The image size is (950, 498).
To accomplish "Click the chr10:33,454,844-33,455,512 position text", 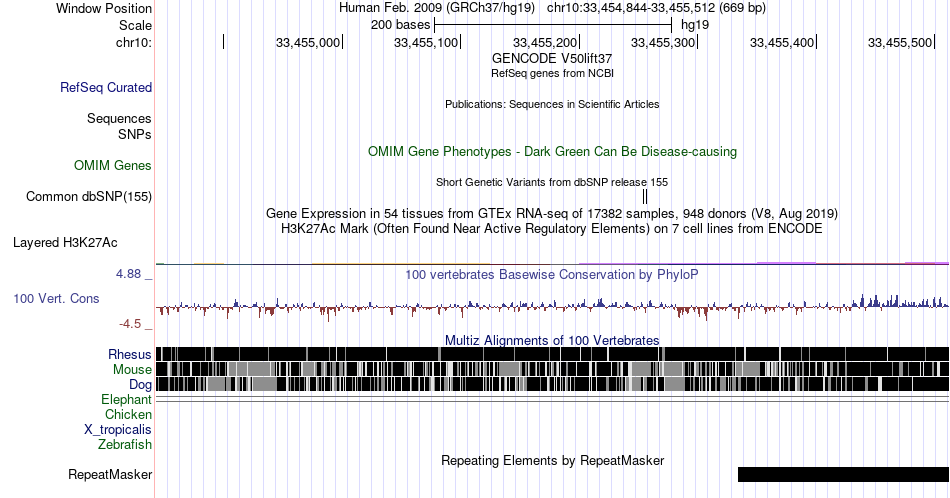I will [x=656, y=8].
